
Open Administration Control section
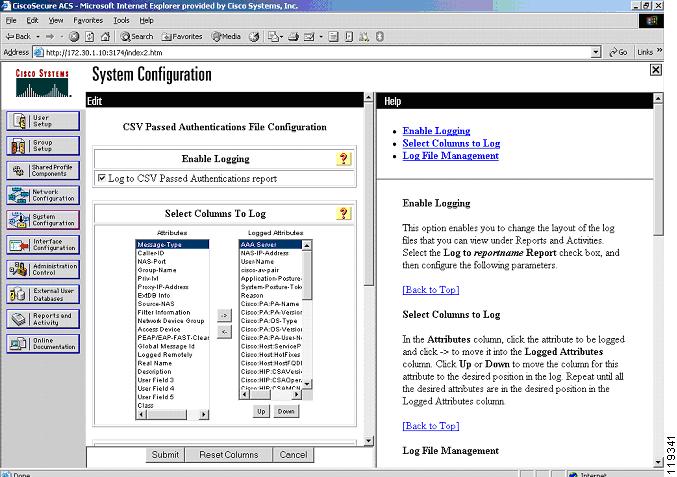pyautogui.click(x=43, y=269)
